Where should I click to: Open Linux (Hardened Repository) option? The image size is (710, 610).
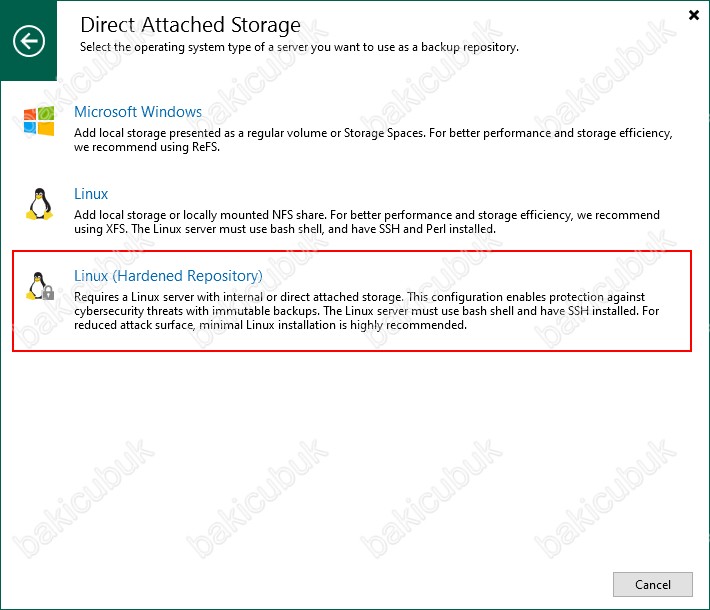(168, 276)
